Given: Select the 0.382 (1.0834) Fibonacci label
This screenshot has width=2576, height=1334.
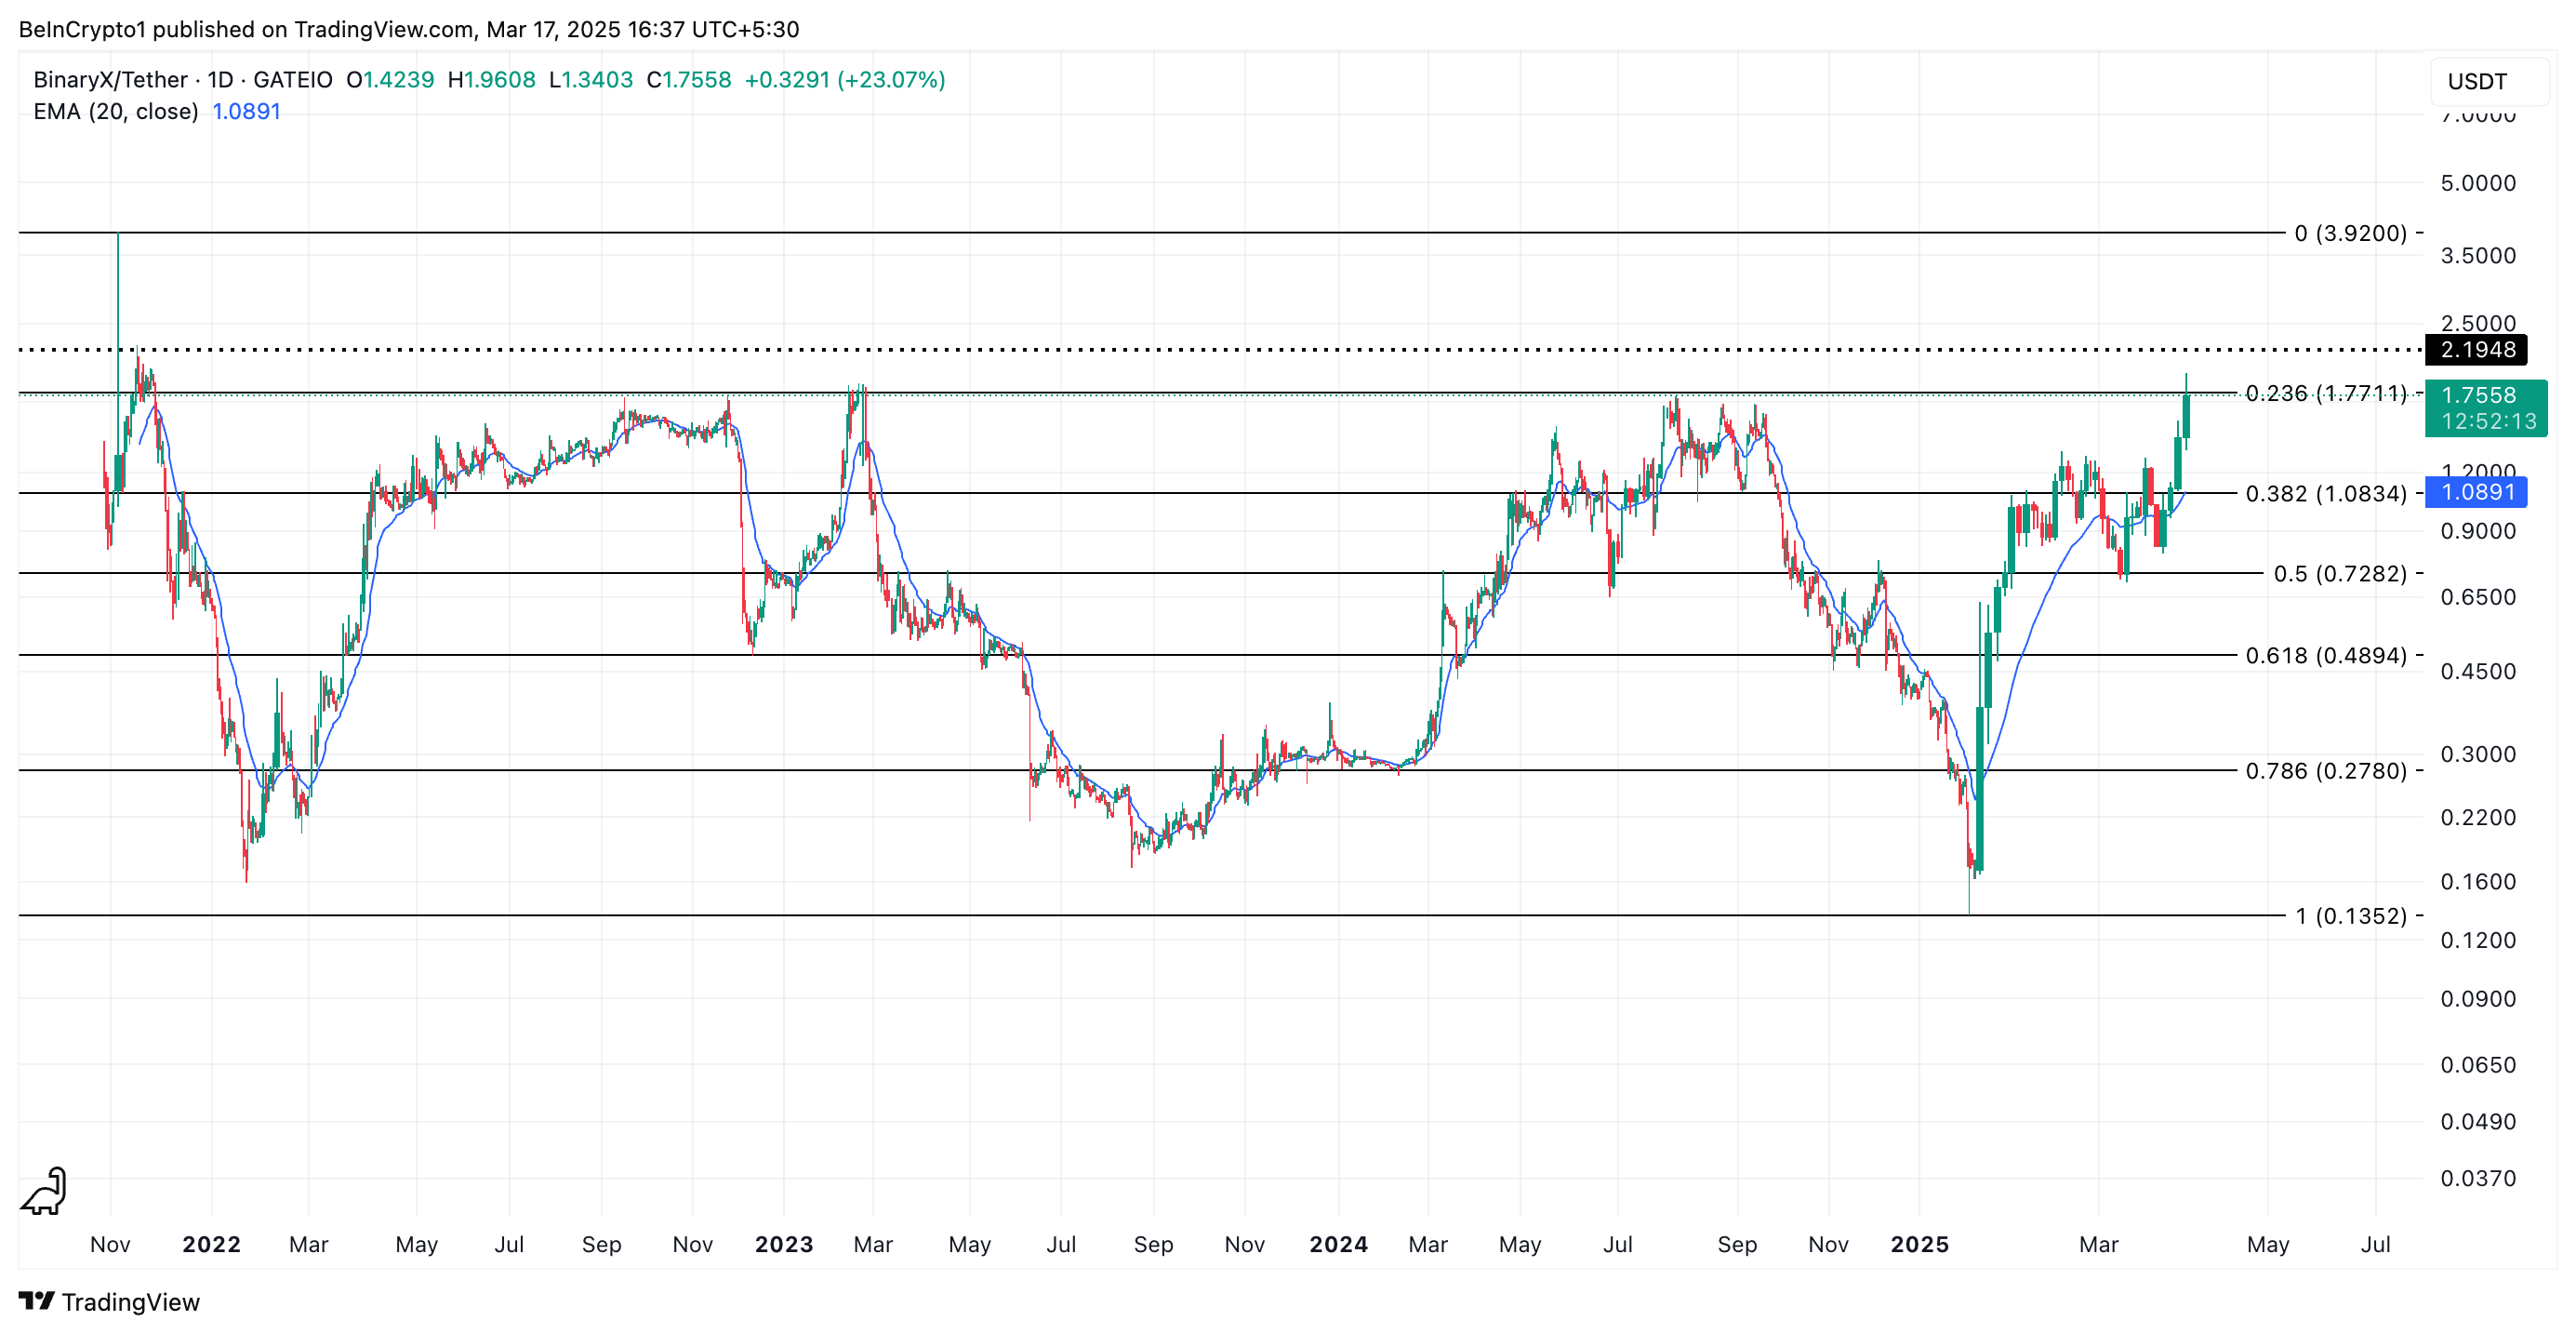Looking at the screenshot, I should (x=2324, y=493).
